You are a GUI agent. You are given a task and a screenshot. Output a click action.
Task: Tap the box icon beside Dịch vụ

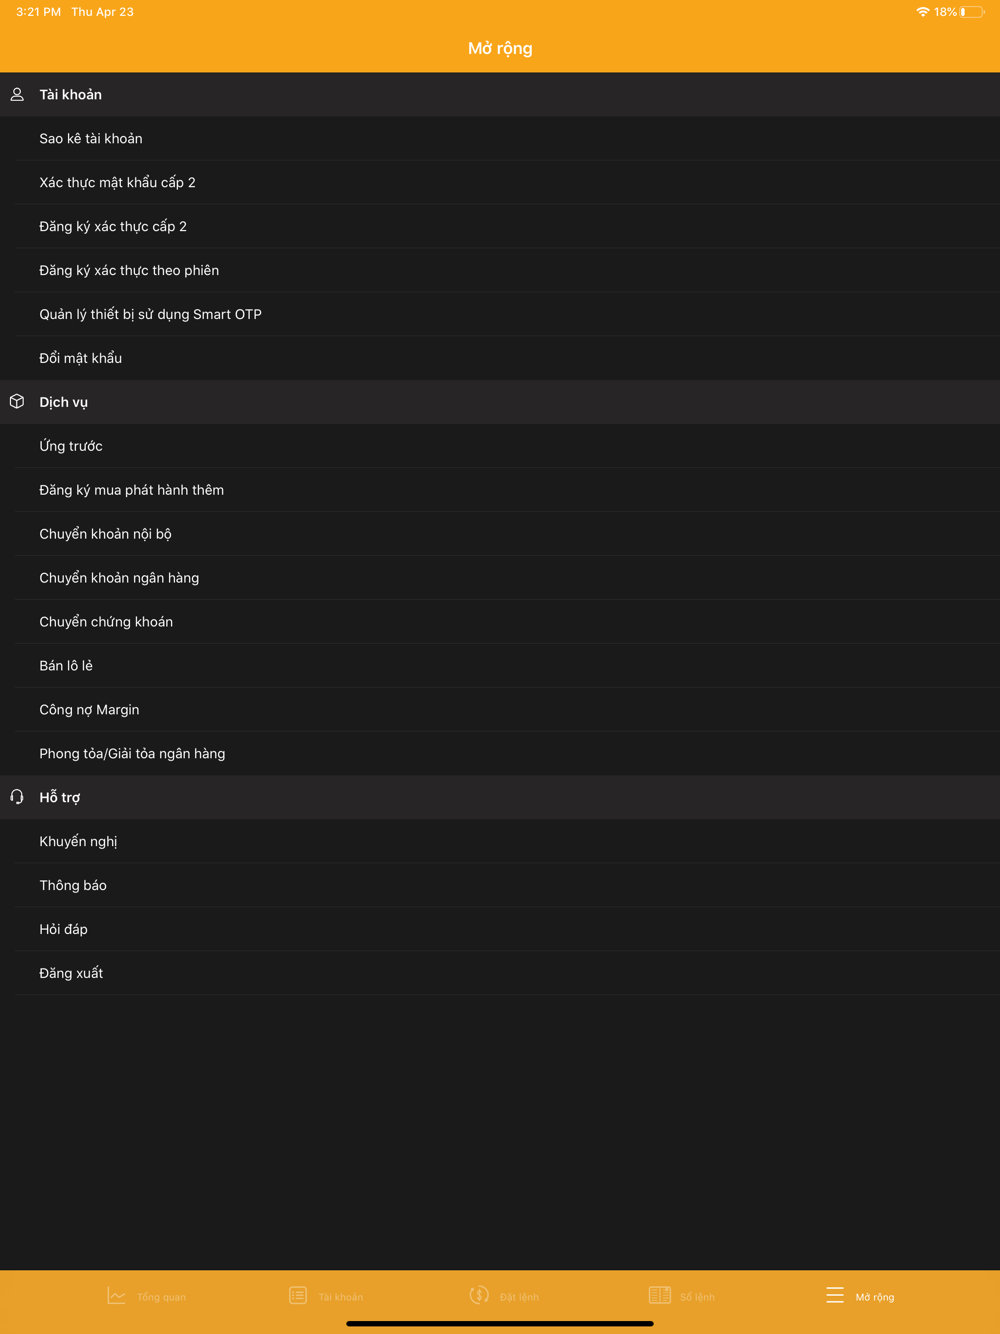(x=17, y=402)
